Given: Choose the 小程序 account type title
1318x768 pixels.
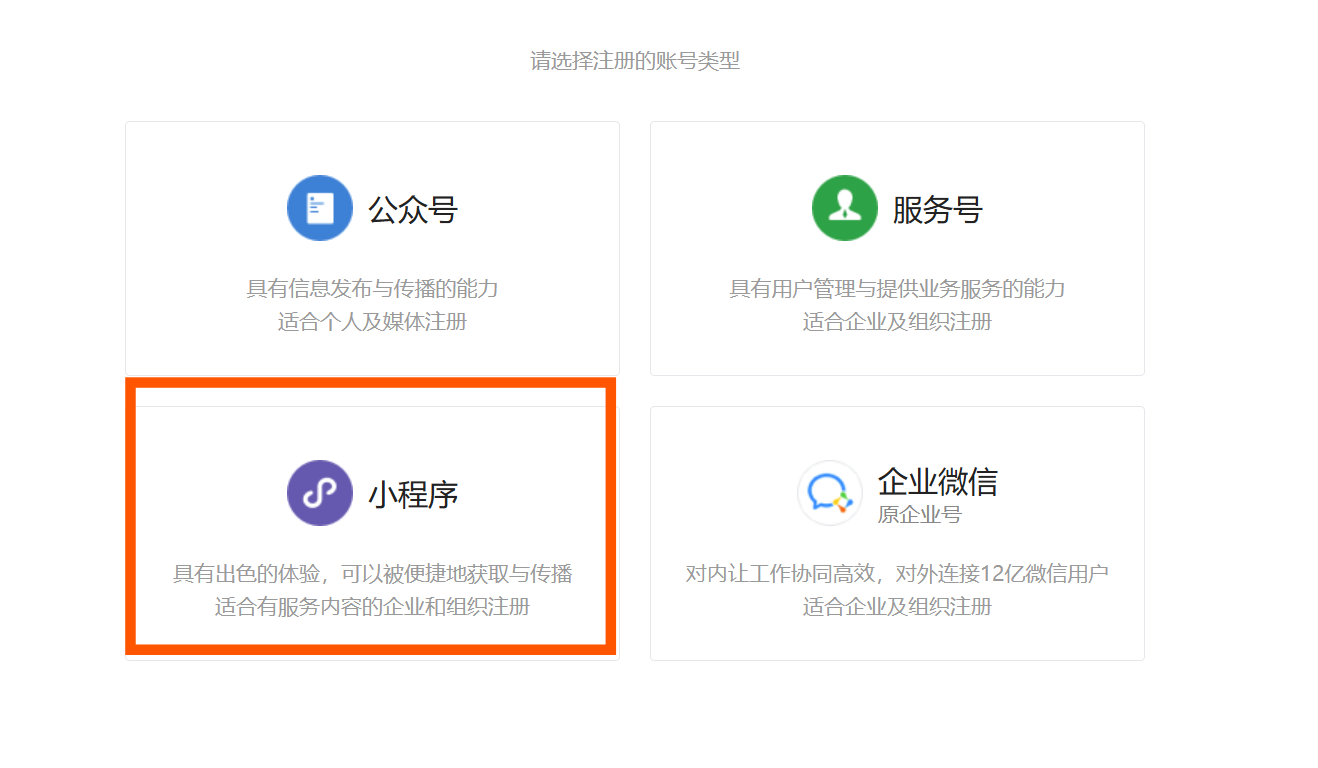Looking at the screenshot, I should [x=413, y=495].
